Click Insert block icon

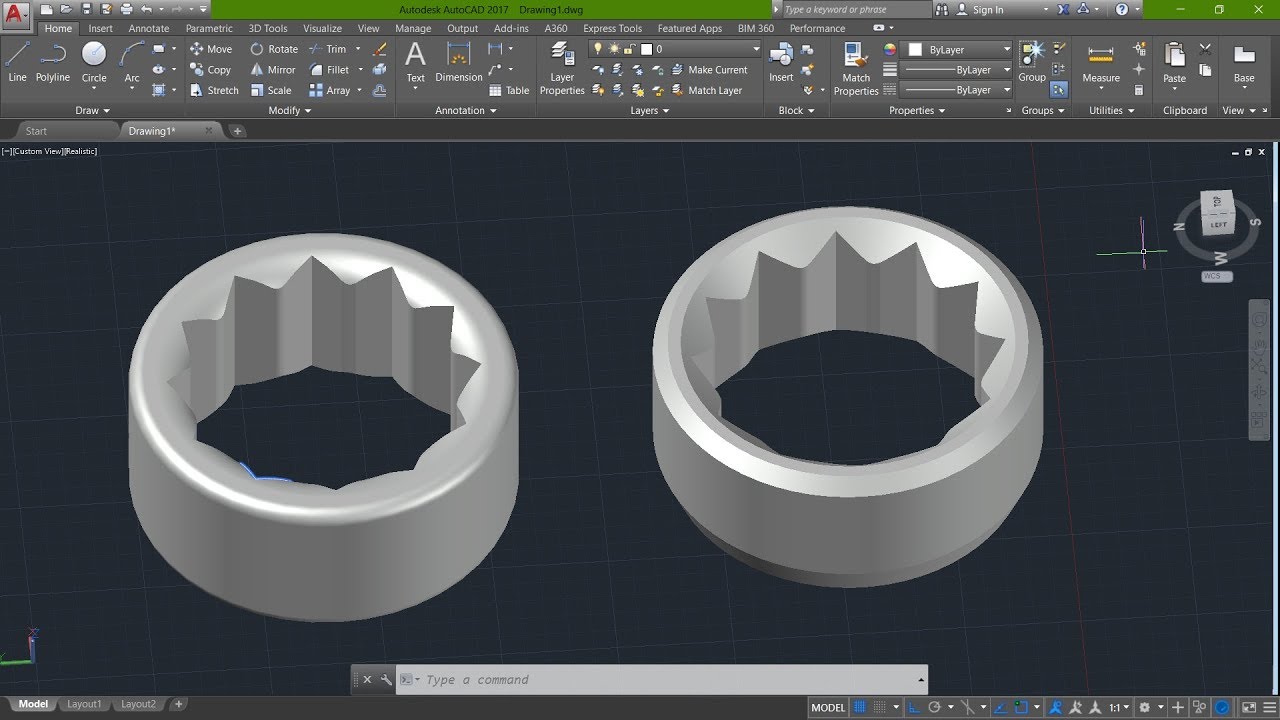pos(781,62)
